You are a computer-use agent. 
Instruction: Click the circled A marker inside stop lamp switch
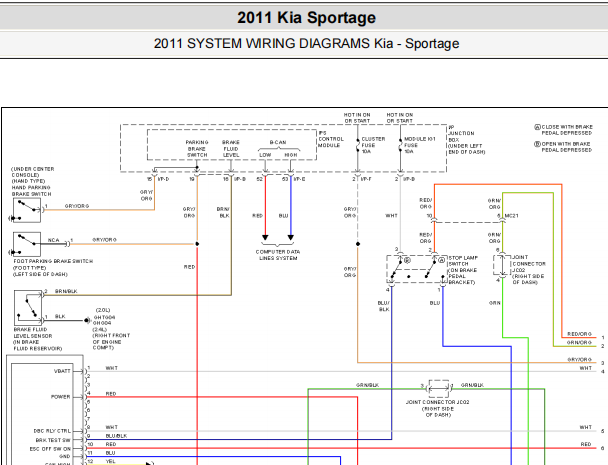click(441, 260)
